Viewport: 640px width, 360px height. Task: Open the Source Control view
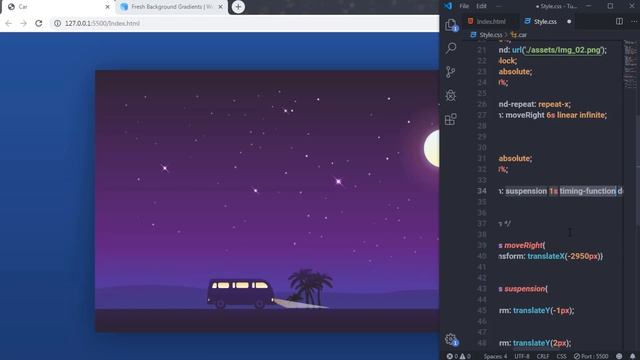[451, 72]
